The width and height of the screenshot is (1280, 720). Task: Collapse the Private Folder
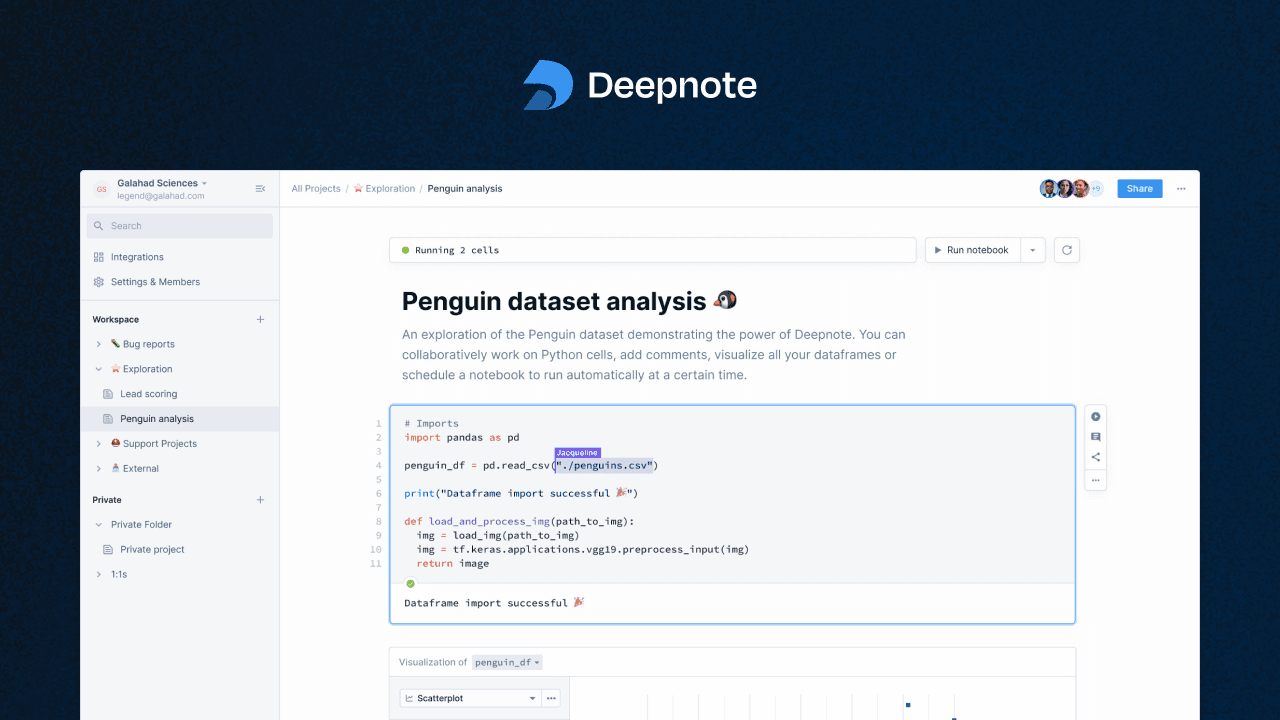coord(97,524)
